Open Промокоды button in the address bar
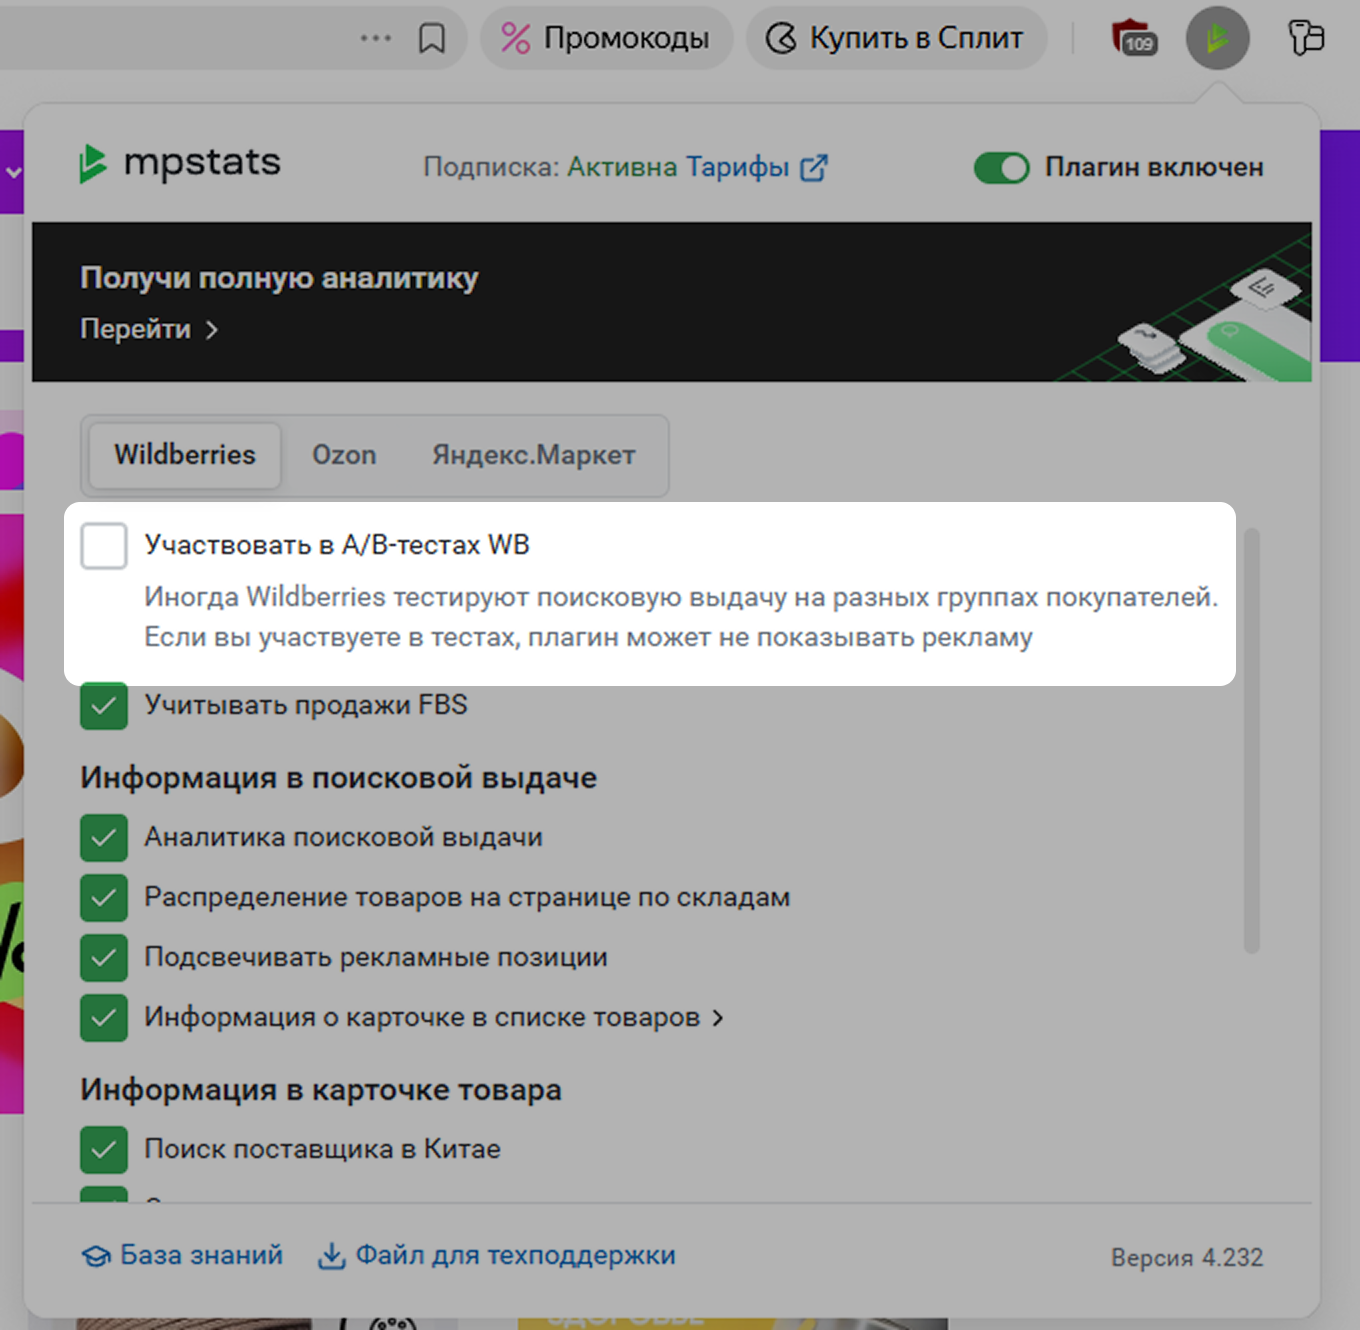 tap(606, 39)
